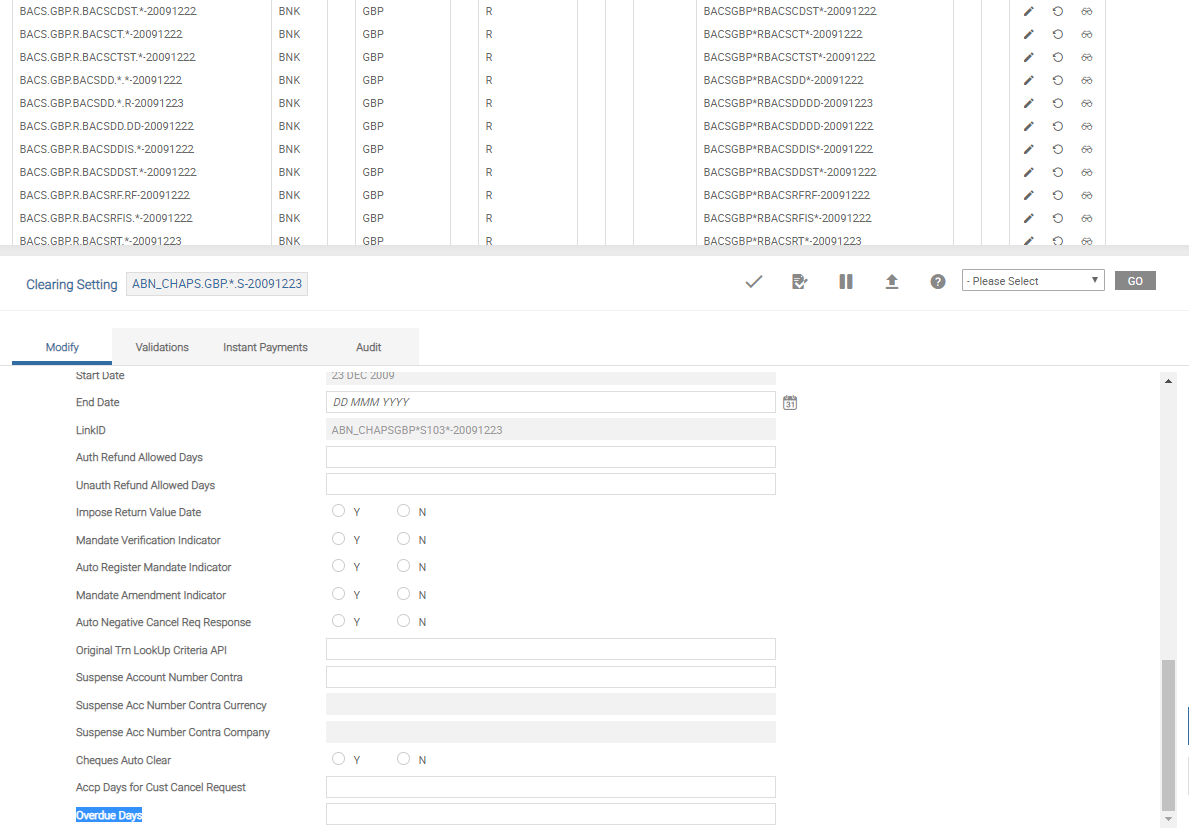The image size is (1189, 833).
Task: View BACS.GBP.R.BACSCT.*-20091222 record with glasses icon
Action: [1086, 34]
